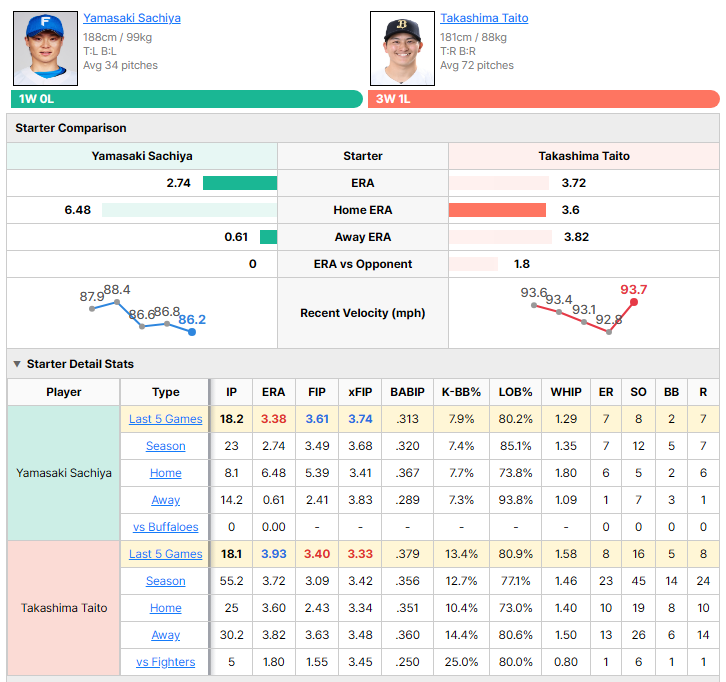Open Takashima's Home stats link

pos(166,608)
